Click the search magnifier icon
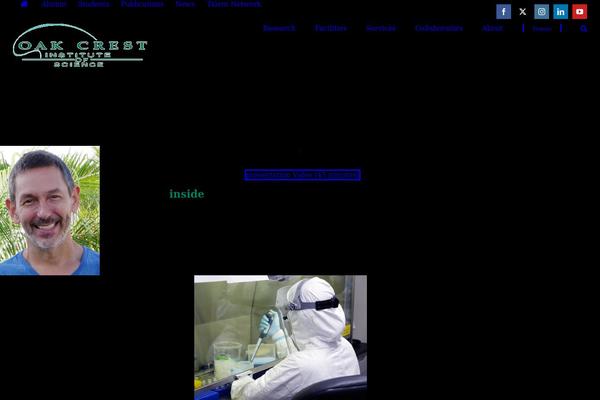The image size is (600, 400). click(x=583, y=28)
